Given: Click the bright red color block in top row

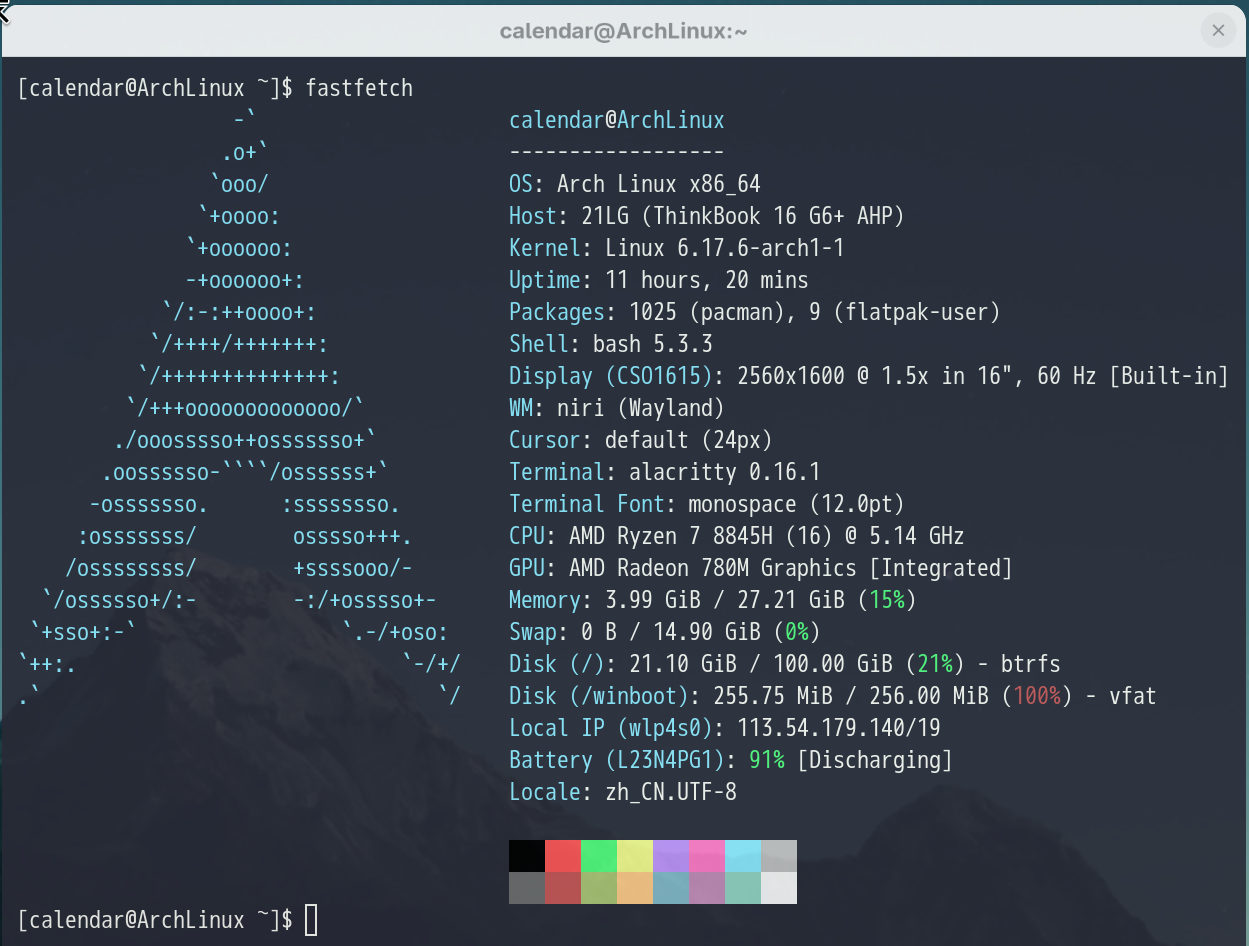Looking at the screenshot, I should [563, 856].
